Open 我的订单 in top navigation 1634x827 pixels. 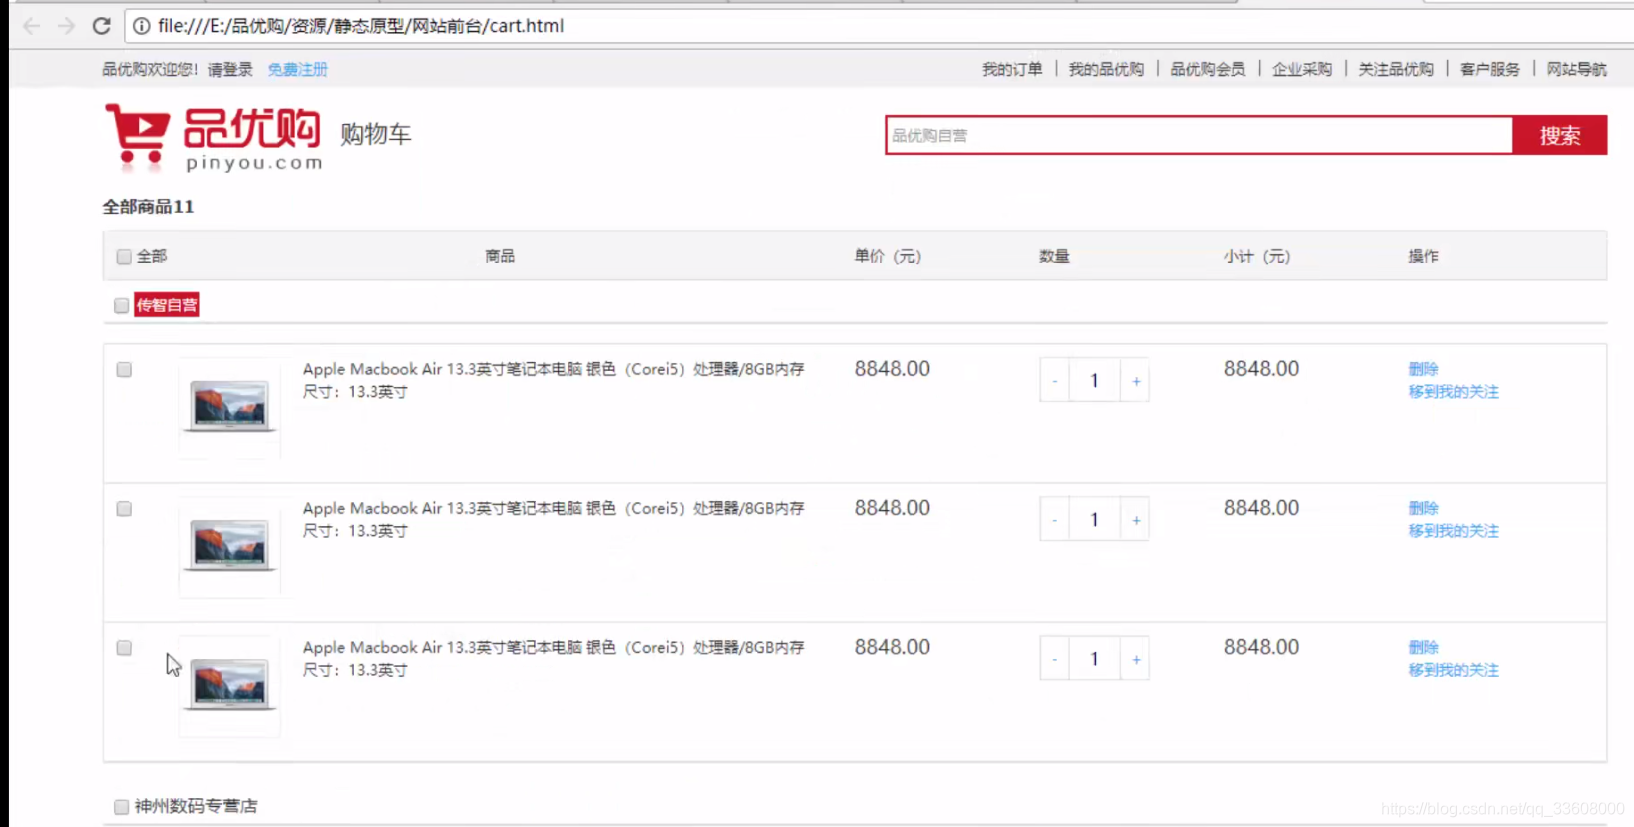(1012, 69)
